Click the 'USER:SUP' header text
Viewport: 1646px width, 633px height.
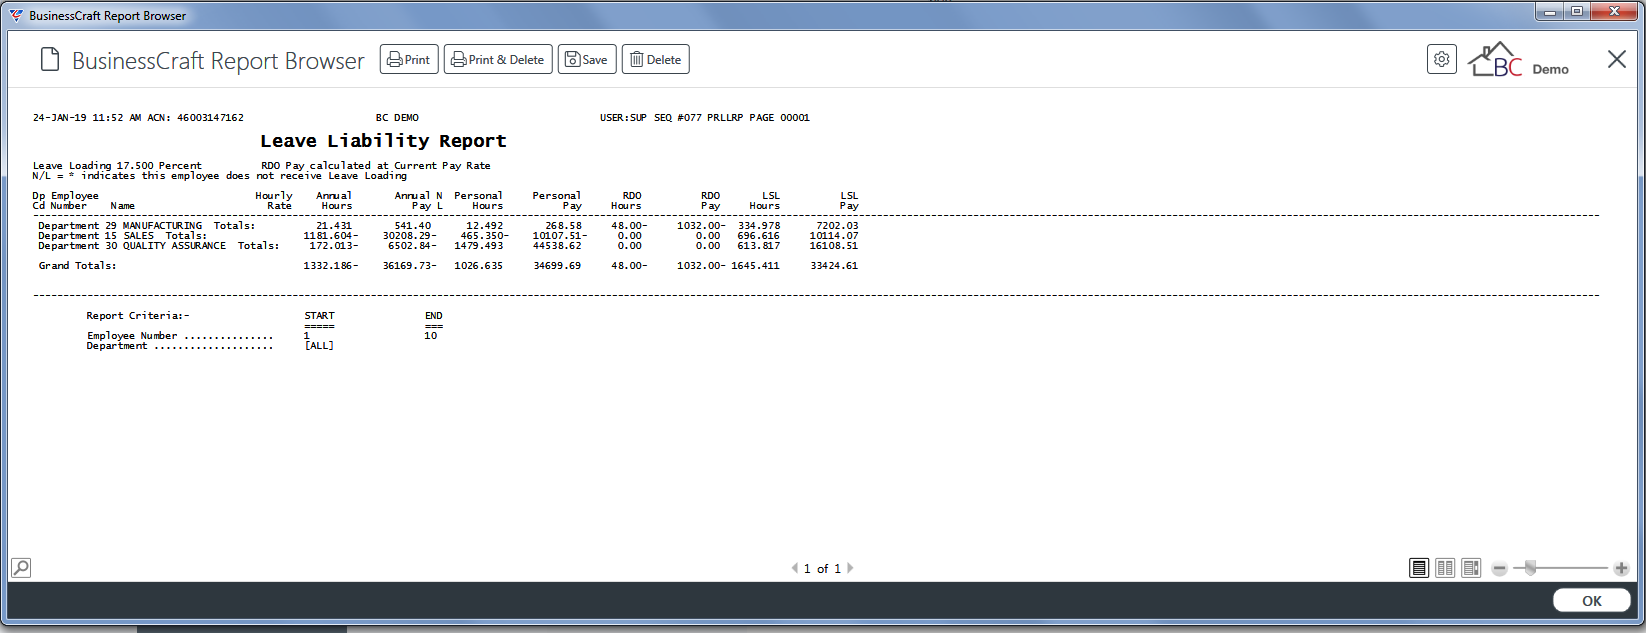[x=623, y=118]
